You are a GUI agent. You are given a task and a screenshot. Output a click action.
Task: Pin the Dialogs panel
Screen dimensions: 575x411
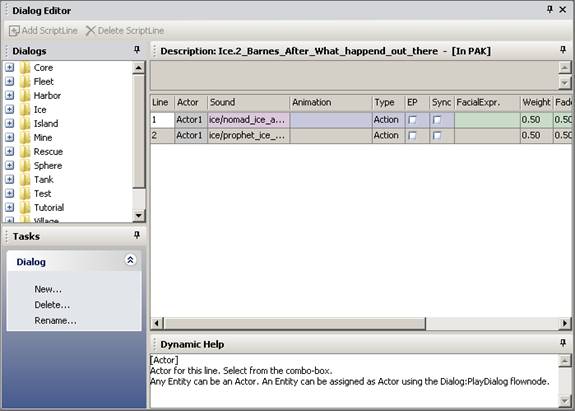pos(137,49)
